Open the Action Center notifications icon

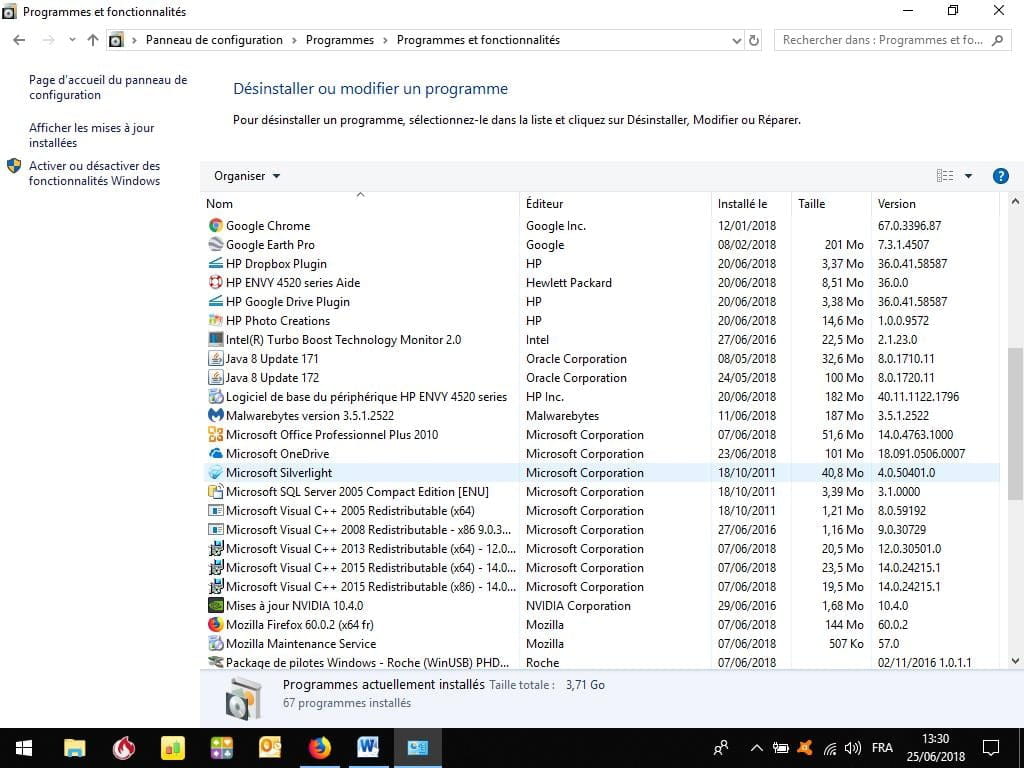(991, 748)
